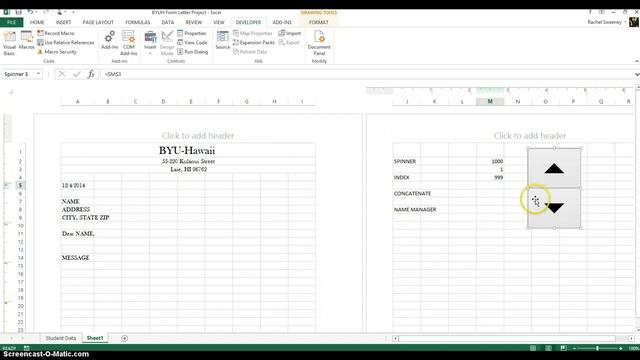
Task: Select the Sheet1 tab
Action: tap(95, 338)
